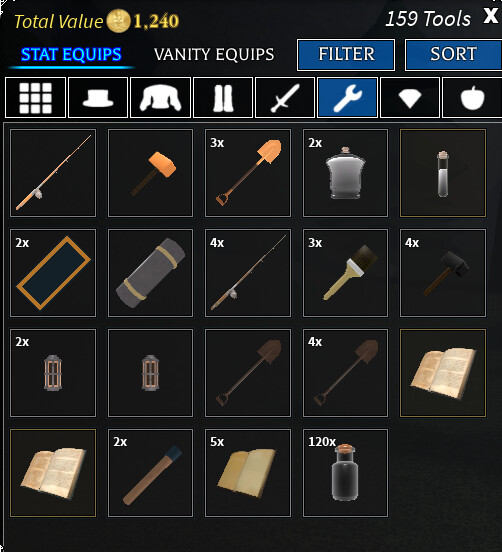Select the wrench tools category icon

pos(347,98)
